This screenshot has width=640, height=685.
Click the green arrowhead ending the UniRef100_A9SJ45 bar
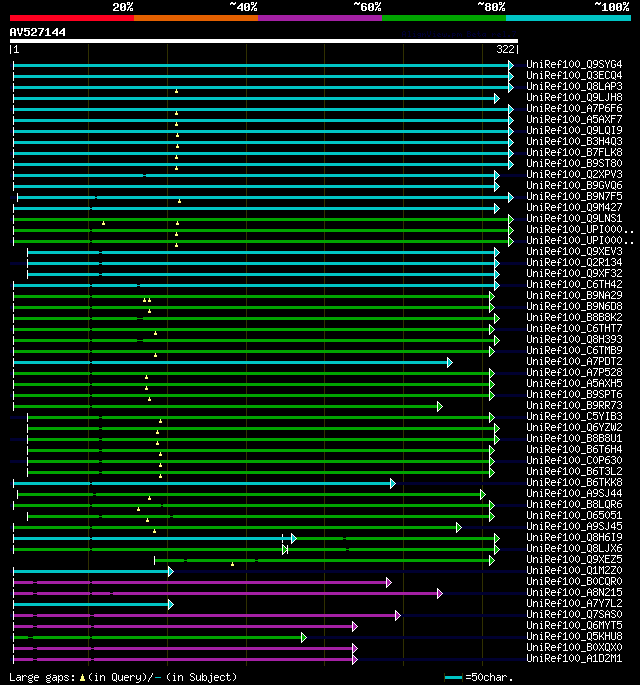[458, 528]
